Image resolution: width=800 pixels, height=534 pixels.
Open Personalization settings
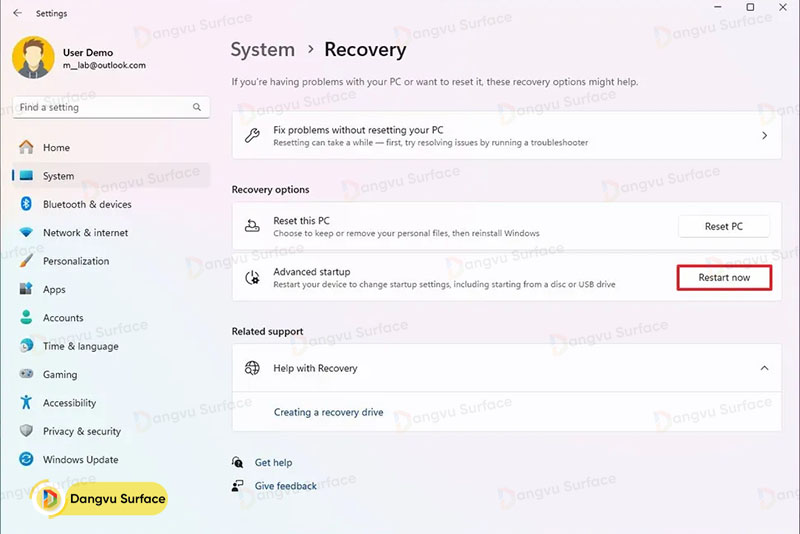coord(76,261)
